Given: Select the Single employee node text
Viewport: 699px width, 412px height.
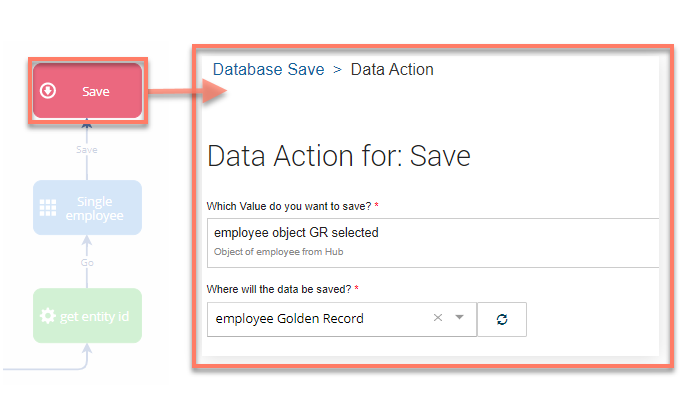Looking at the screenshot, I should pyautogui.click(x=95, y=207).
